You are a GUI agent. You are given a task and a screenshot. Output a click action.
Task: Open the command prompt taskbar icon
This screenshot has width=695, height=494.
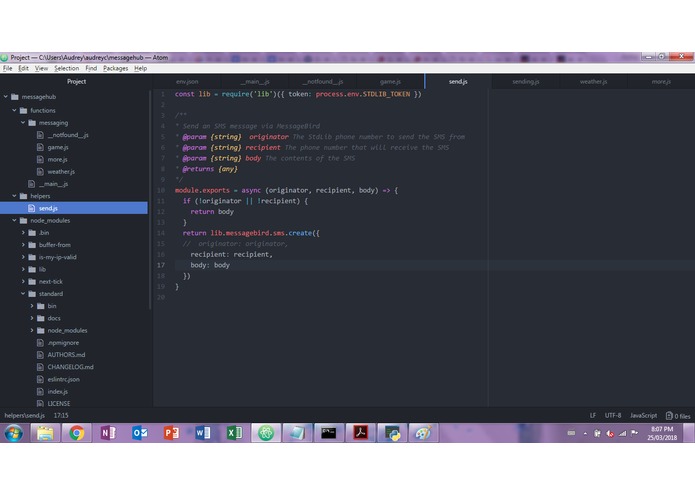329,433
